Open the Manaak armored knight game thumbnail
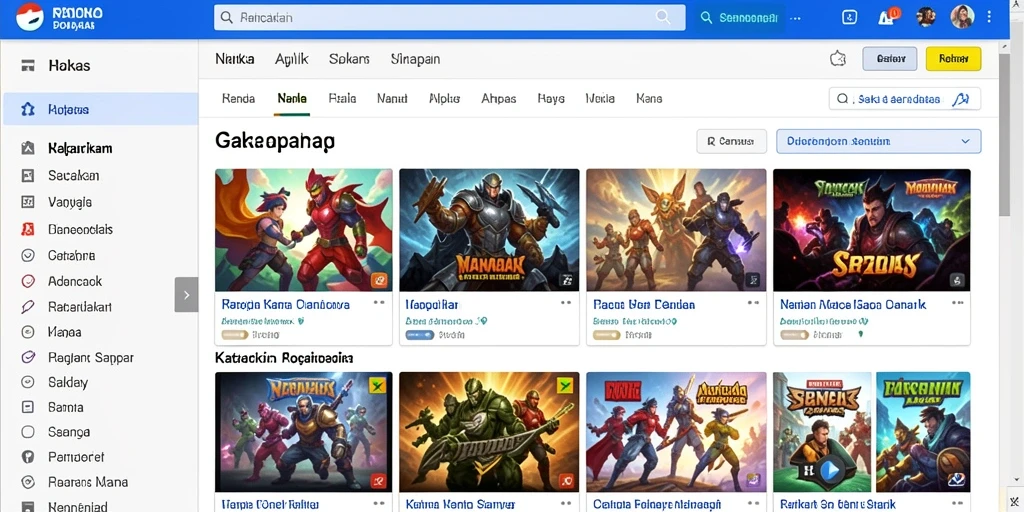Screen dimensions: 1024x512 click(x=489, y=230)
